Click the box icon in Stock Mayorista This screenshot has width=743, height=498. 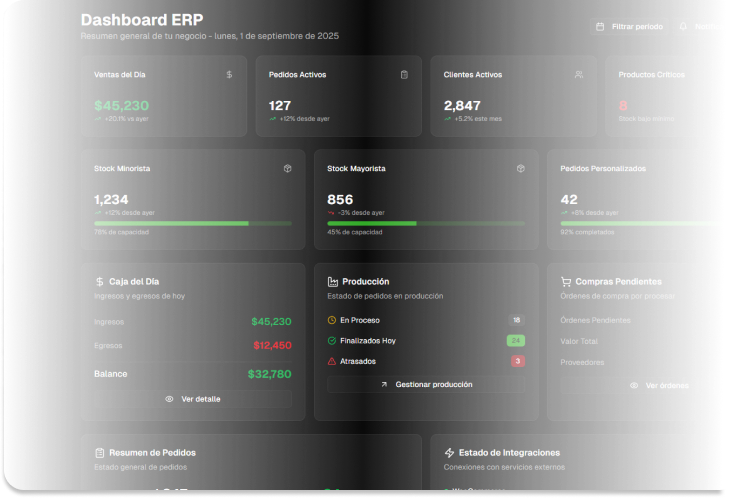point(521,168)
